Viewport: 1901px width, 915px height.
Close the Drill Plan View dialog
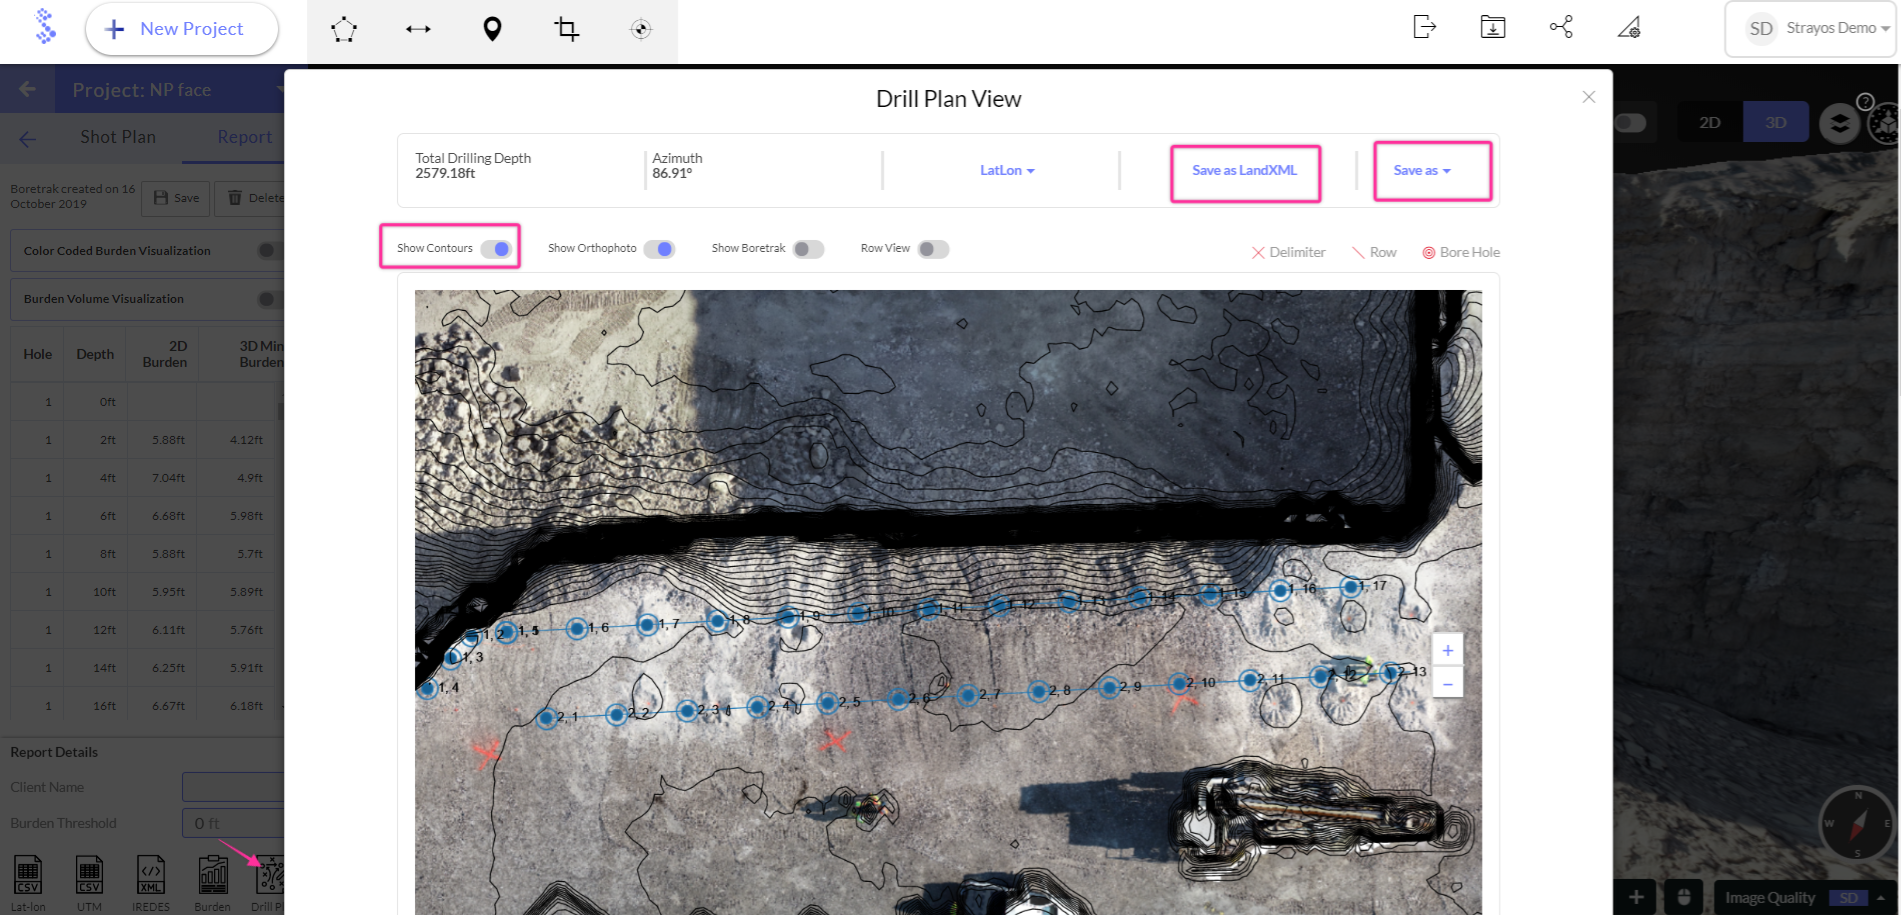coord(1588,97)
